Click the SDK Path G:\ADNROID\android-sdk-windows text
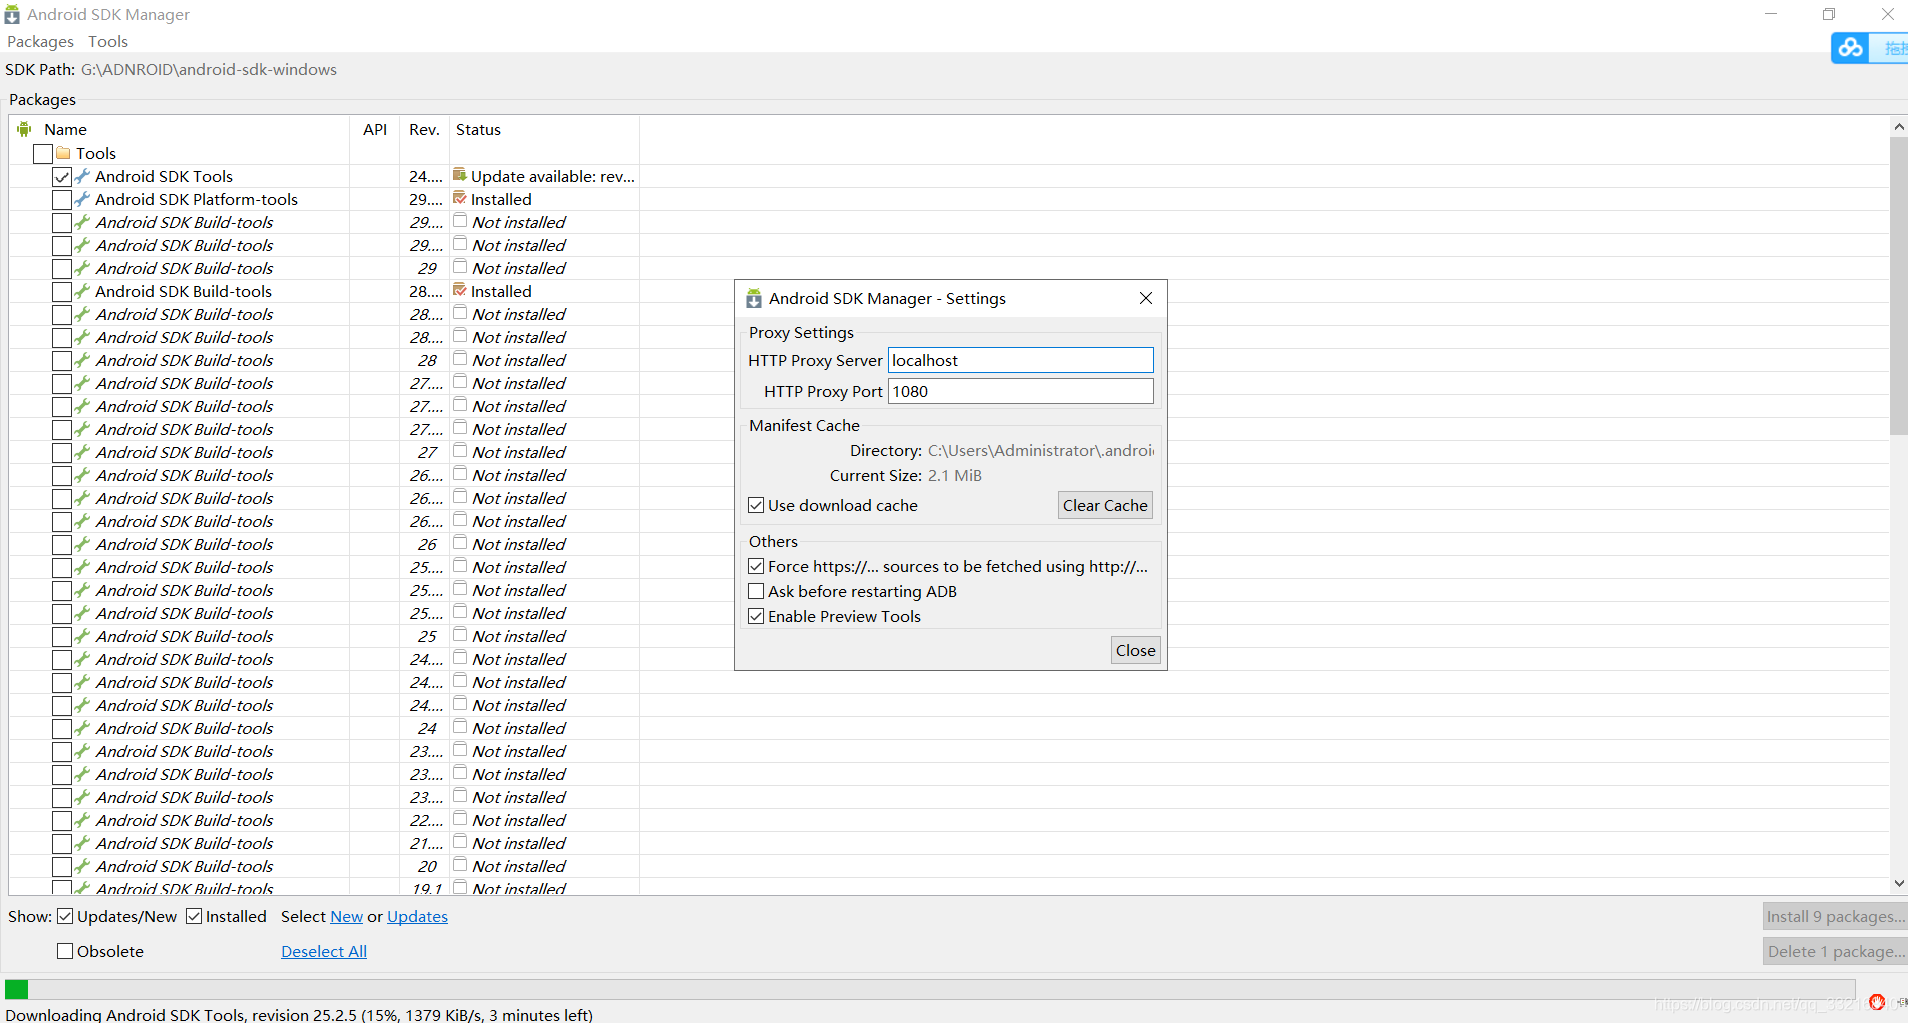1908x1023 pixels. point(209,69)
